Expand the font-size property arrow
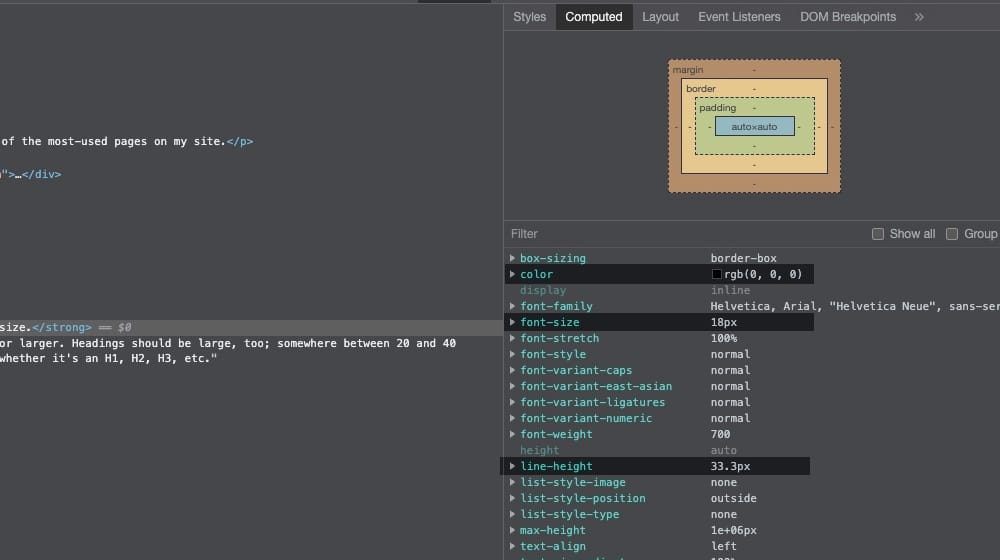This screenshot has width=1000, height=560. (513, 322)
